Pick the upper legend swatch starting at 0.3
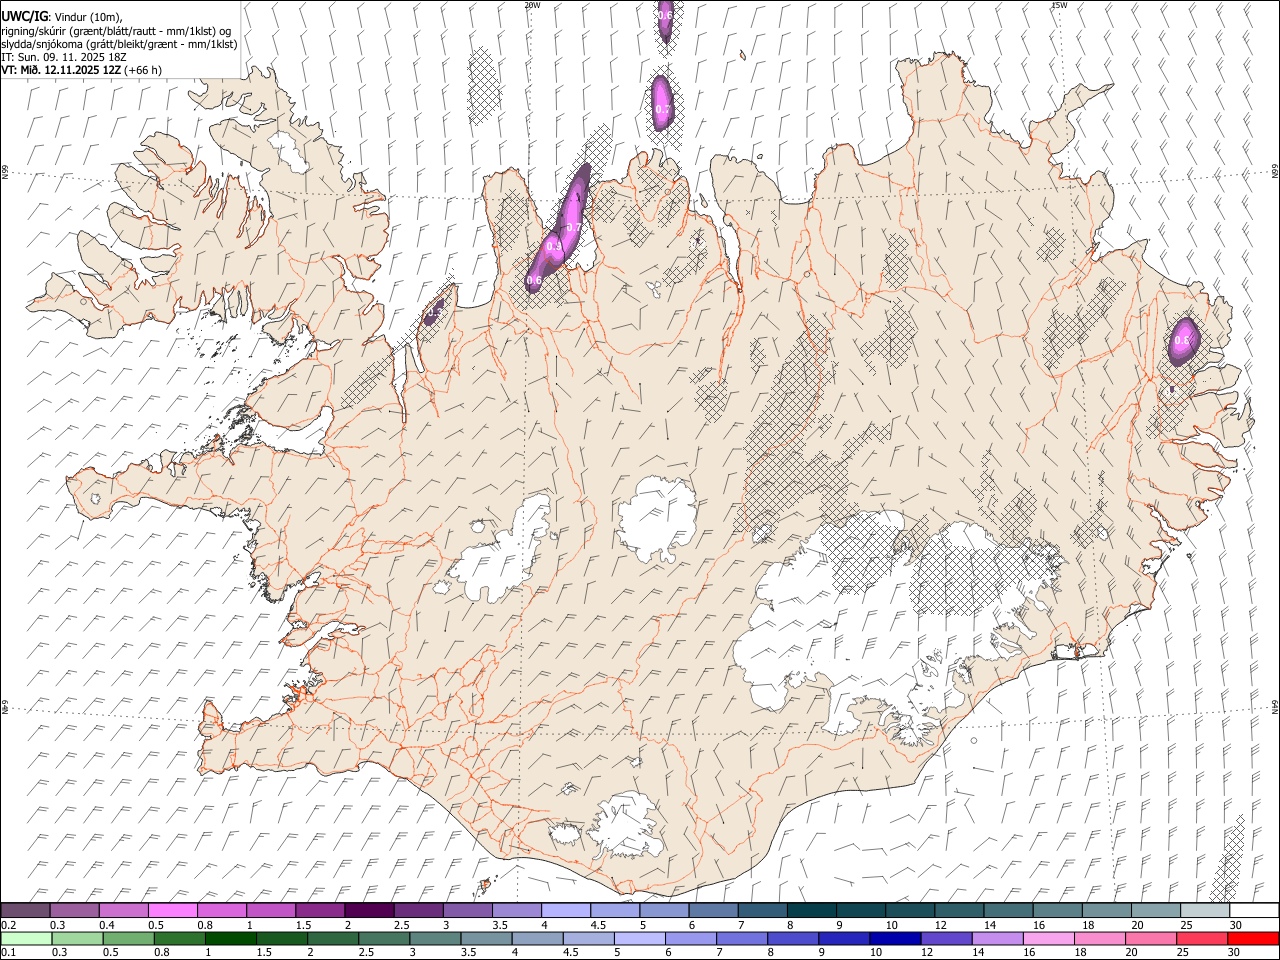1280x960 pixels. pos(74,911)
